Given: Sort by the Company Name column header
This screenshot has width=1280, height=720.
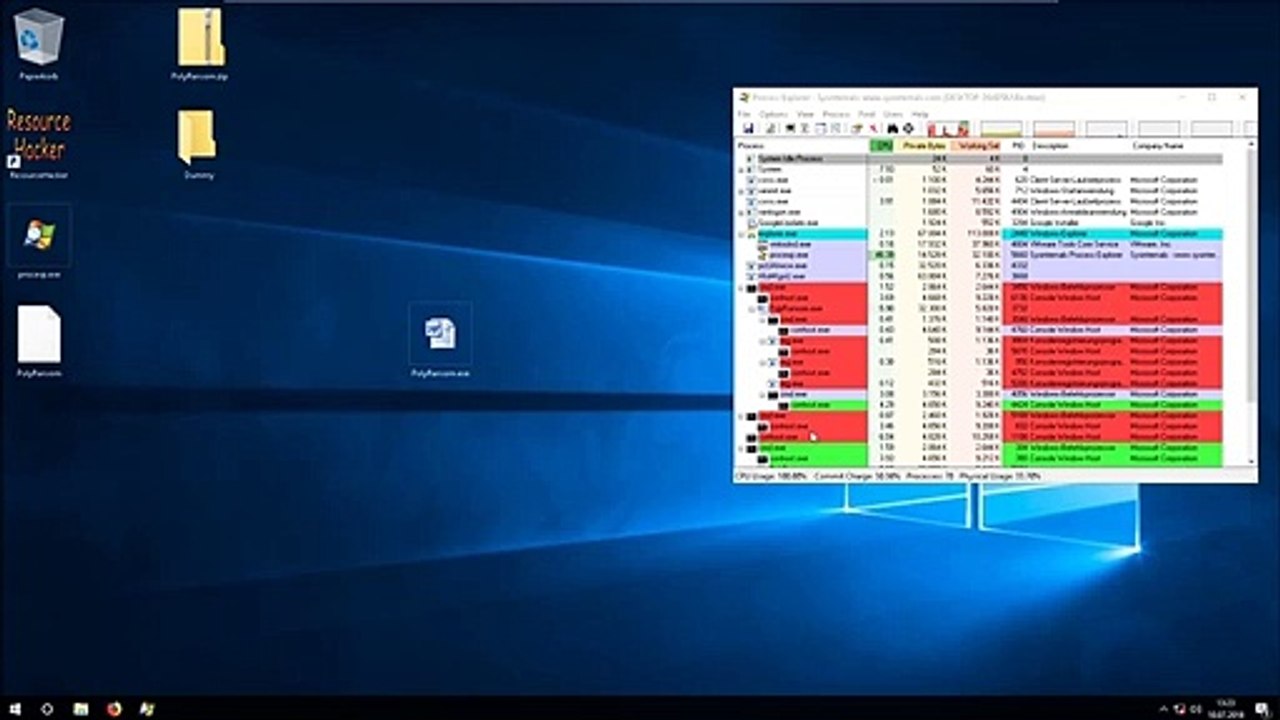Looking at the screenshot, I should [x=1176, y=146].
